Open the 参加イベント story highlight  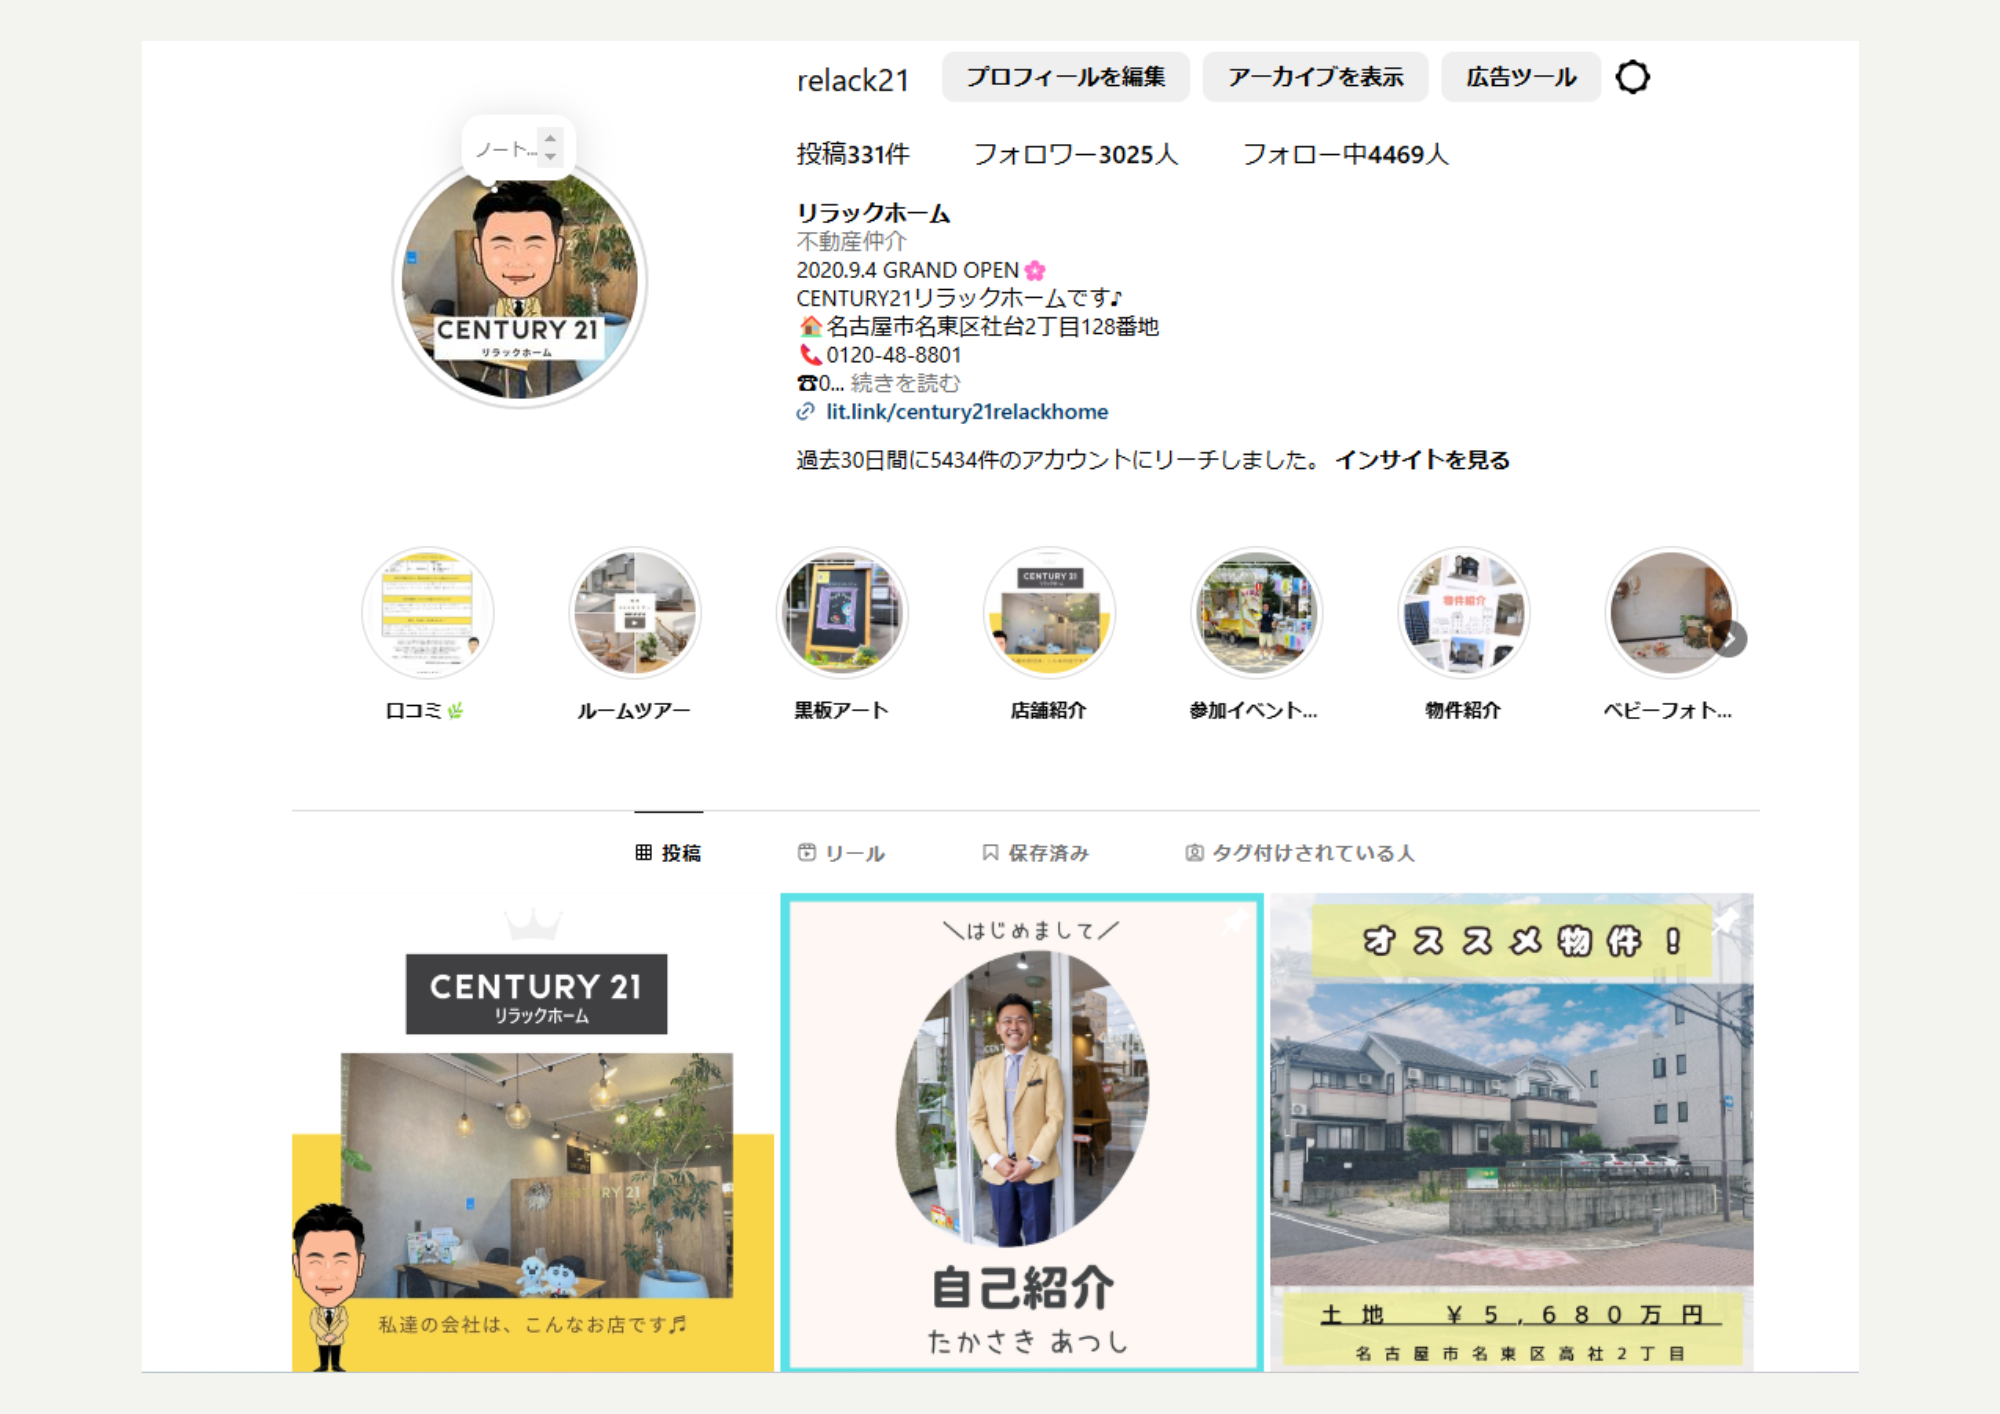[x=1256, y=613]
